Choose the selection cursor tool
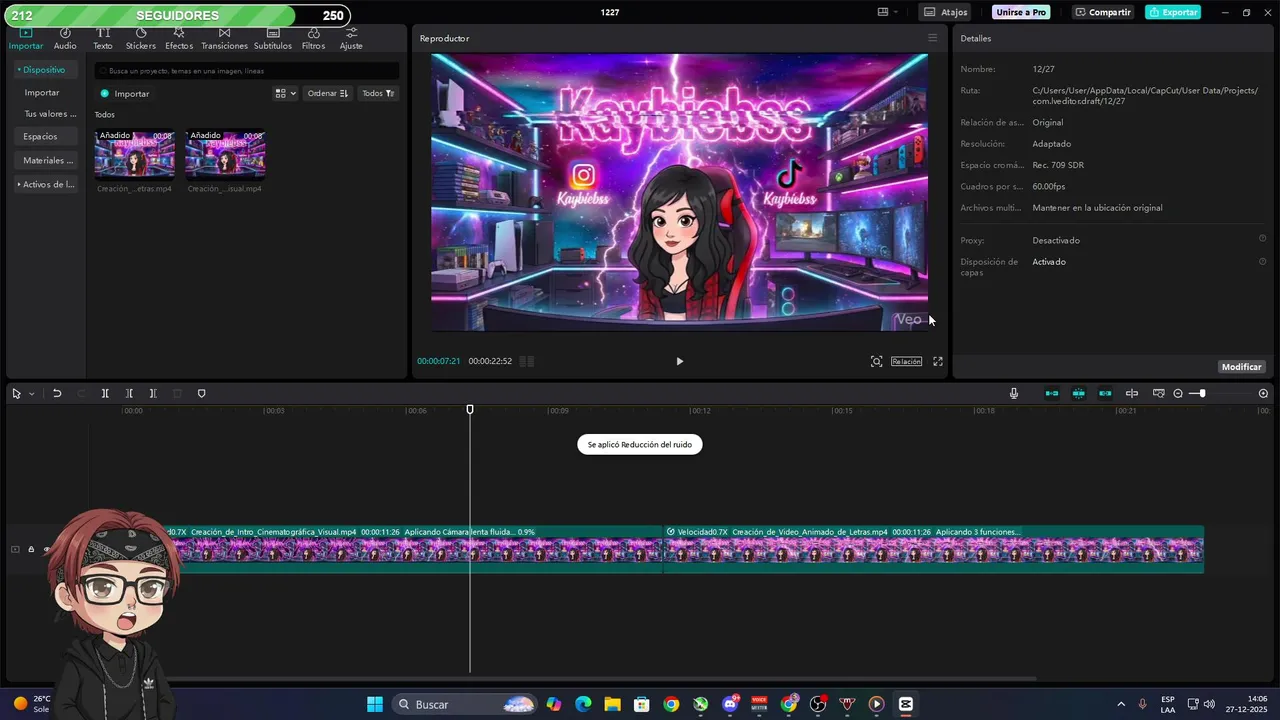This screenshot has height=720, width=1280. pyautogui.click(x=16, y=393)
